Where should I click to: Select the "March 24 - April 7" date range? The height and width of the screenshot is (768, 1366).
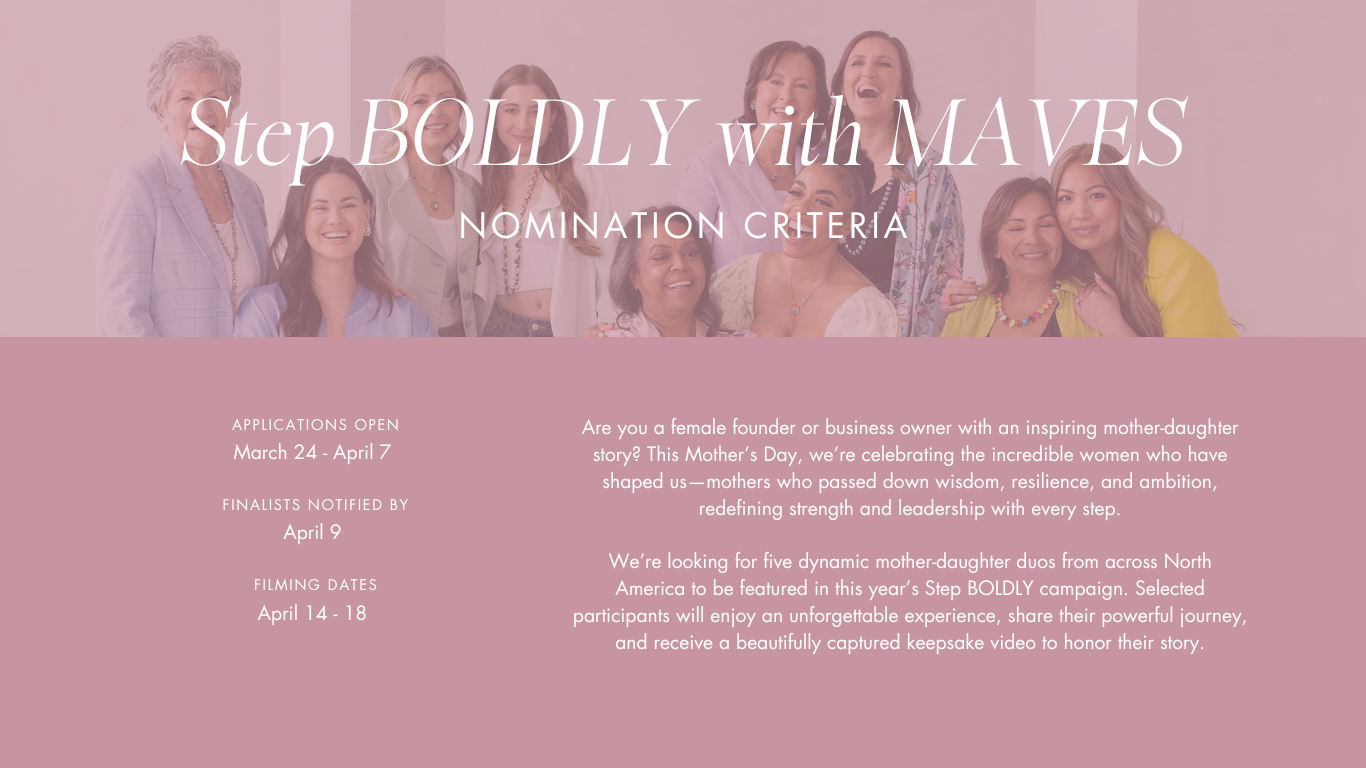(x=312, y=452)
